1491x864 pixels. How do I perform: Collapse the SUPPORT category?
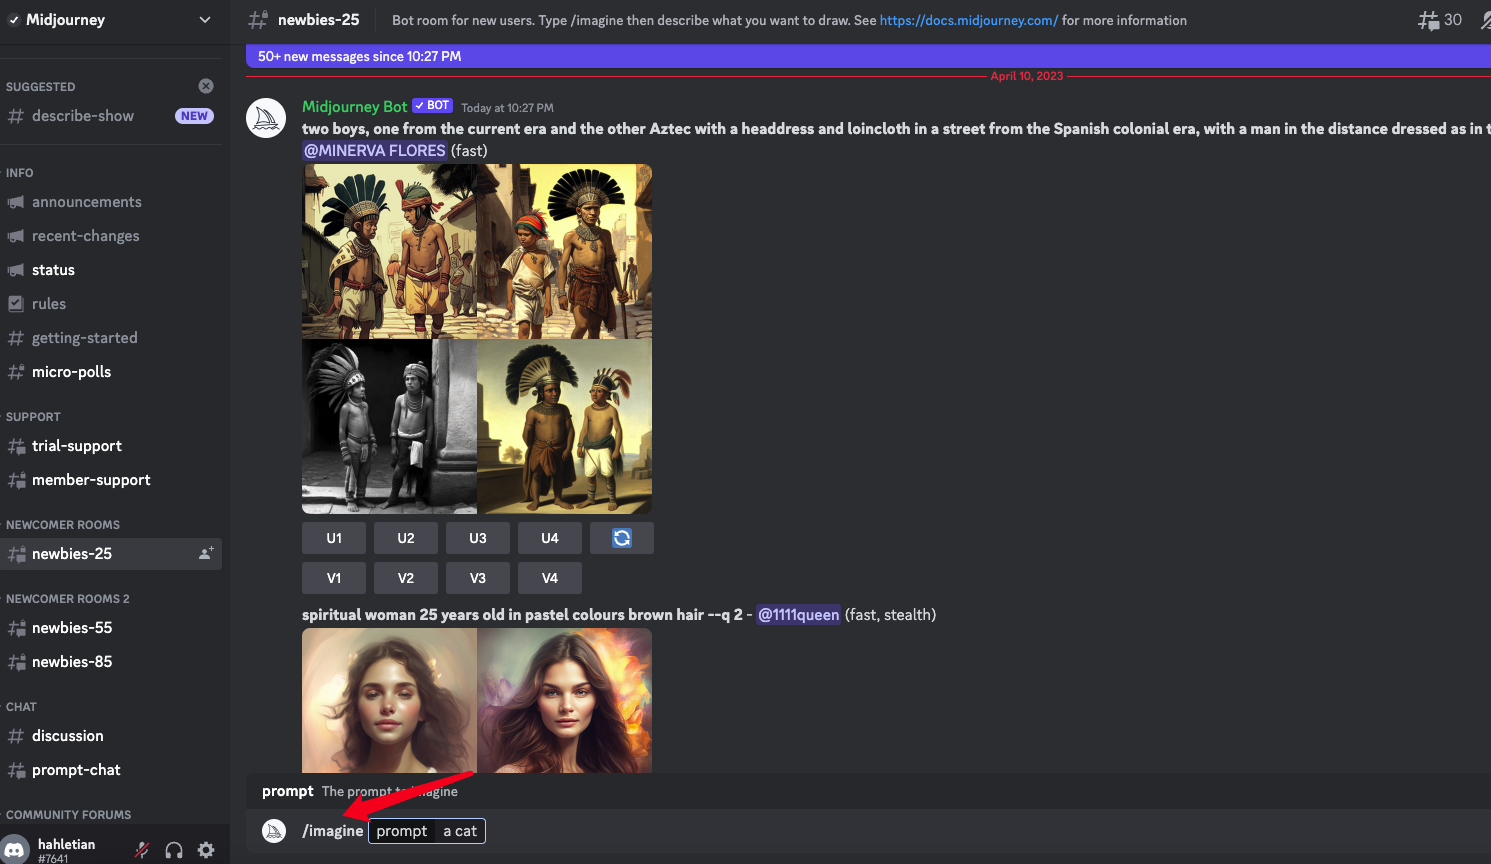pyautogui.click(x=33, y=417)
